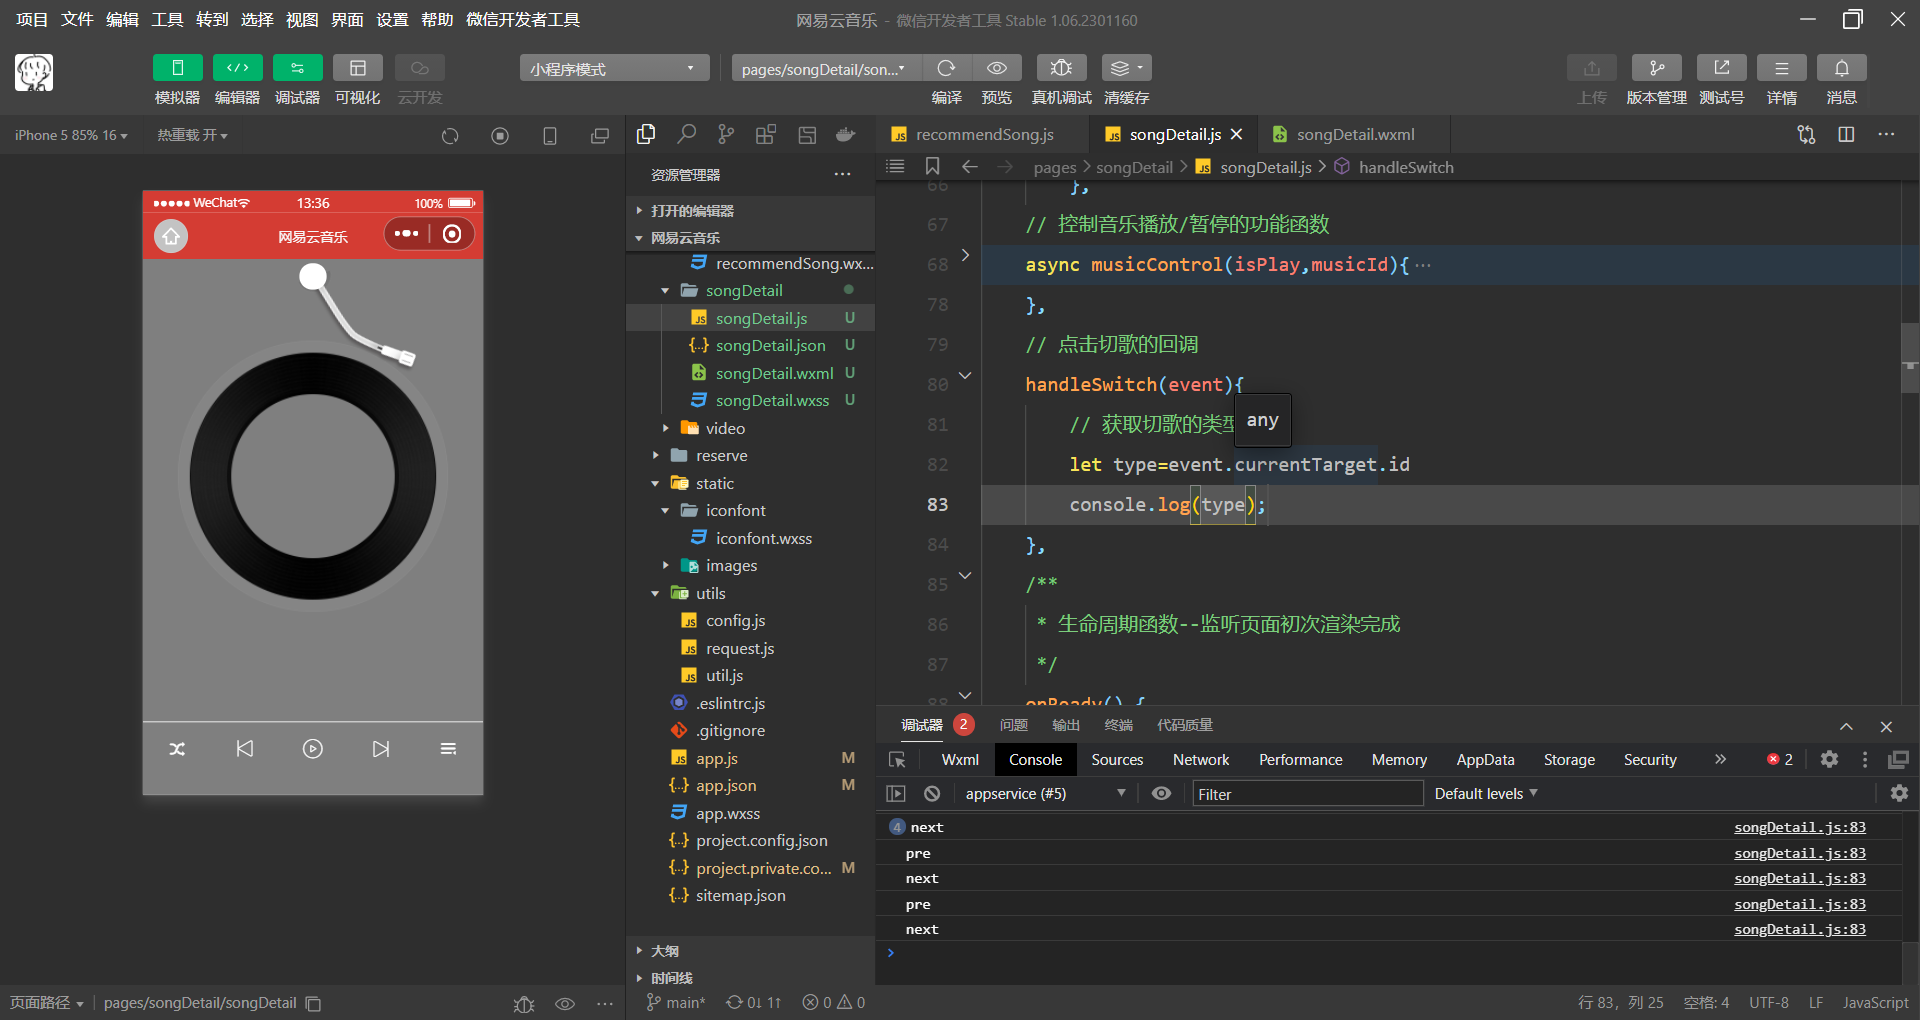Screen dimensions: 1920x1020
Task: Toggle the editor panel button
Action: (x=237, y=68)
